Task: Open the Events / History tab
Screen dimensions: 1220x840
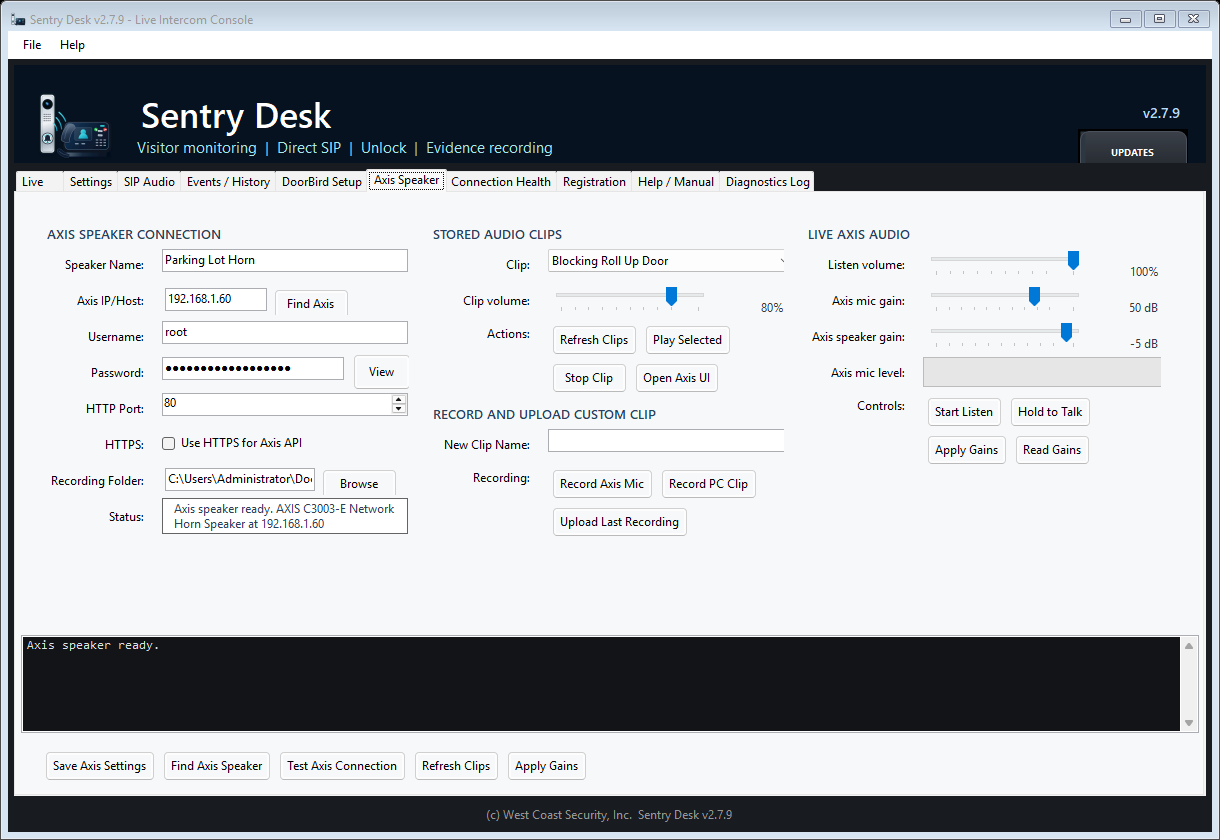Action: pyautogui.click(x=228, y=182)
